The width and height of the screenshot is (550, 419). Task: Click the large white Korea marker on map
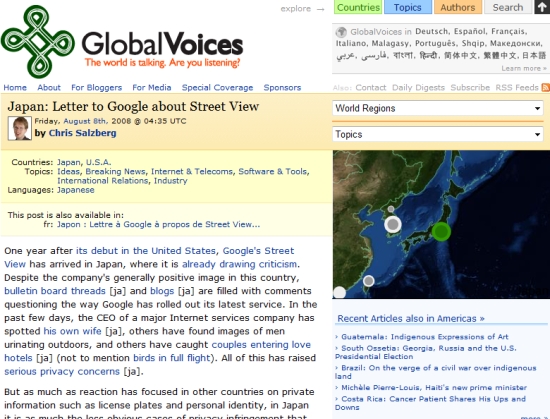pos(393,224)
